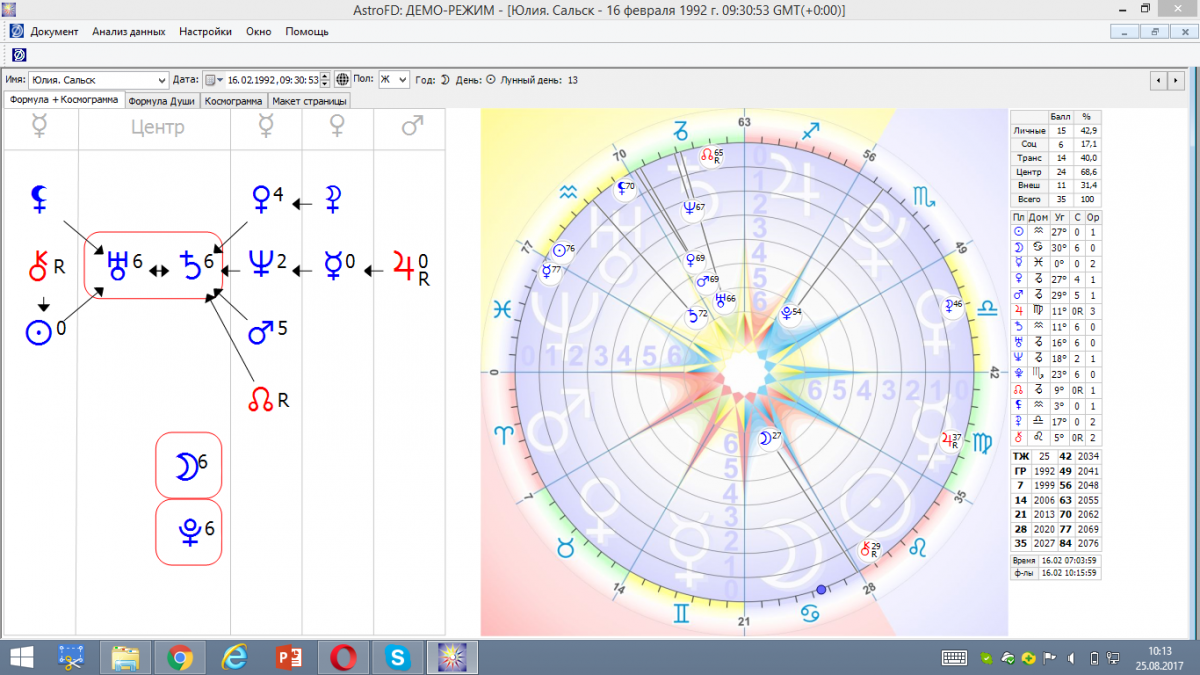The width and height of the screenshot is (1200, 675).
Task: Expand the gender 'Пол' dropdown
Action: point(401,80)
